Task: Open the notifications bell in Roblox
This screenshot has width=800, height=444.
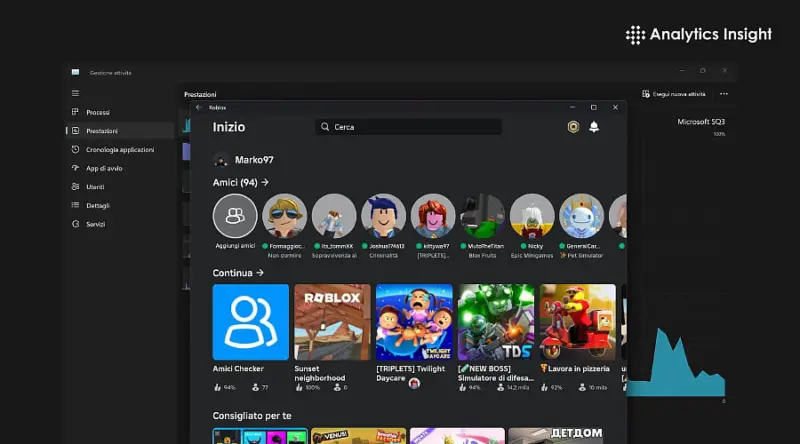Action: pos(594,127)
